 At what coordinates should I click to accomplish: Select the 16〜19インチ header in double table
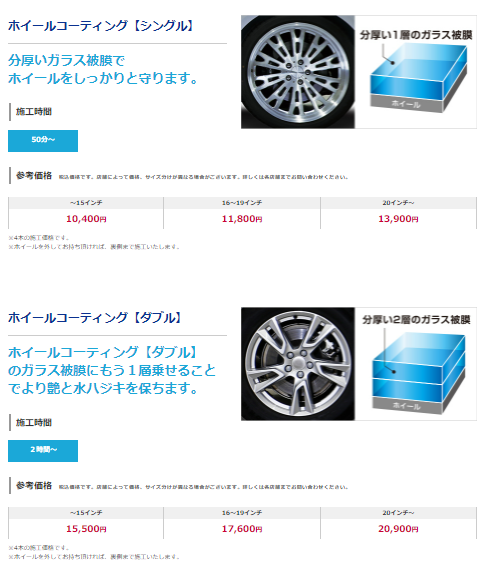[242, 513]
